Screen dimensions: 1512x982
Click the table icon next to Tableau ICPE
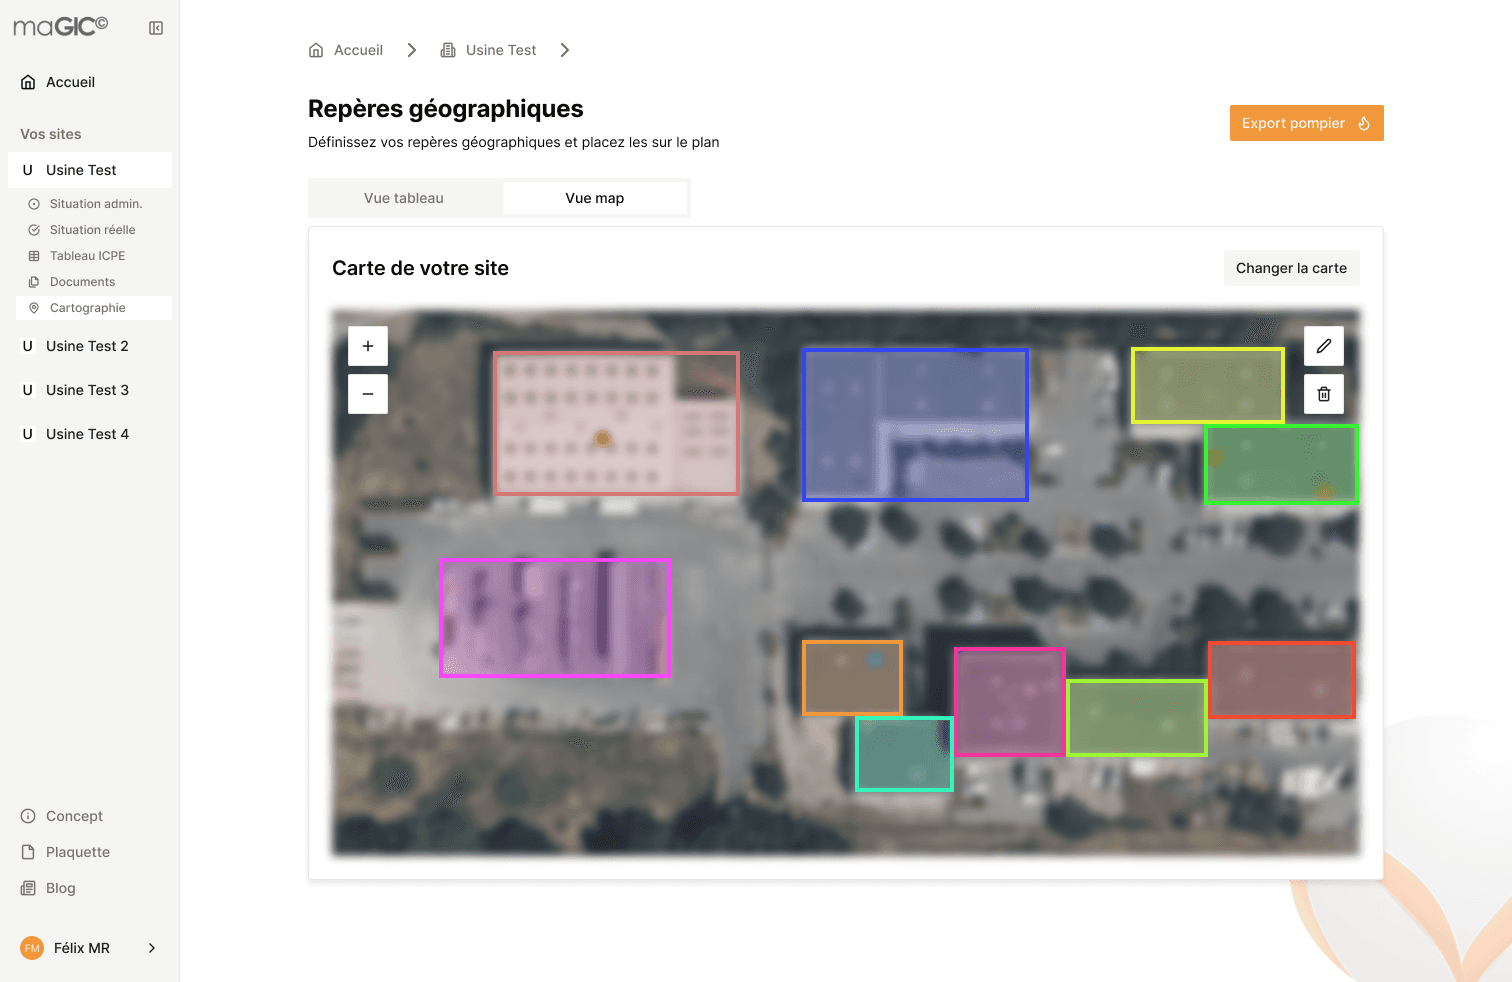pyautogui.click(x=35, y=255)
